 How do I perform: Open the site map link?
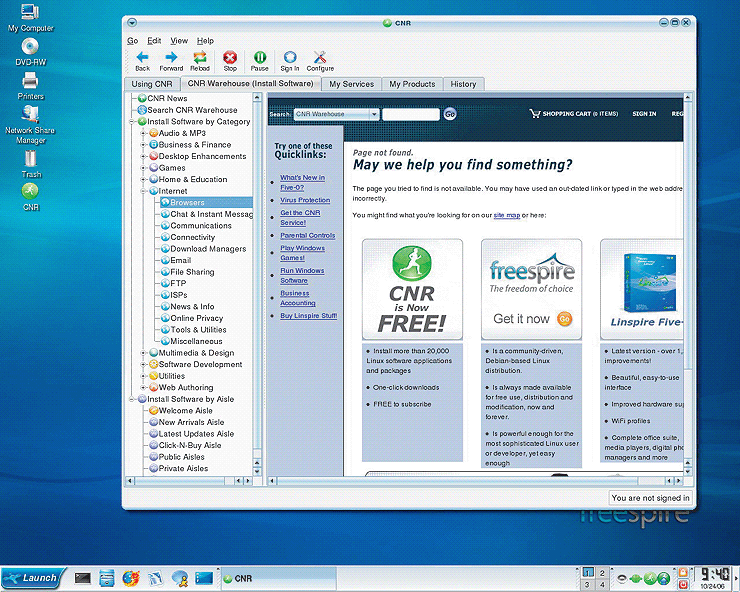(507, 215)
